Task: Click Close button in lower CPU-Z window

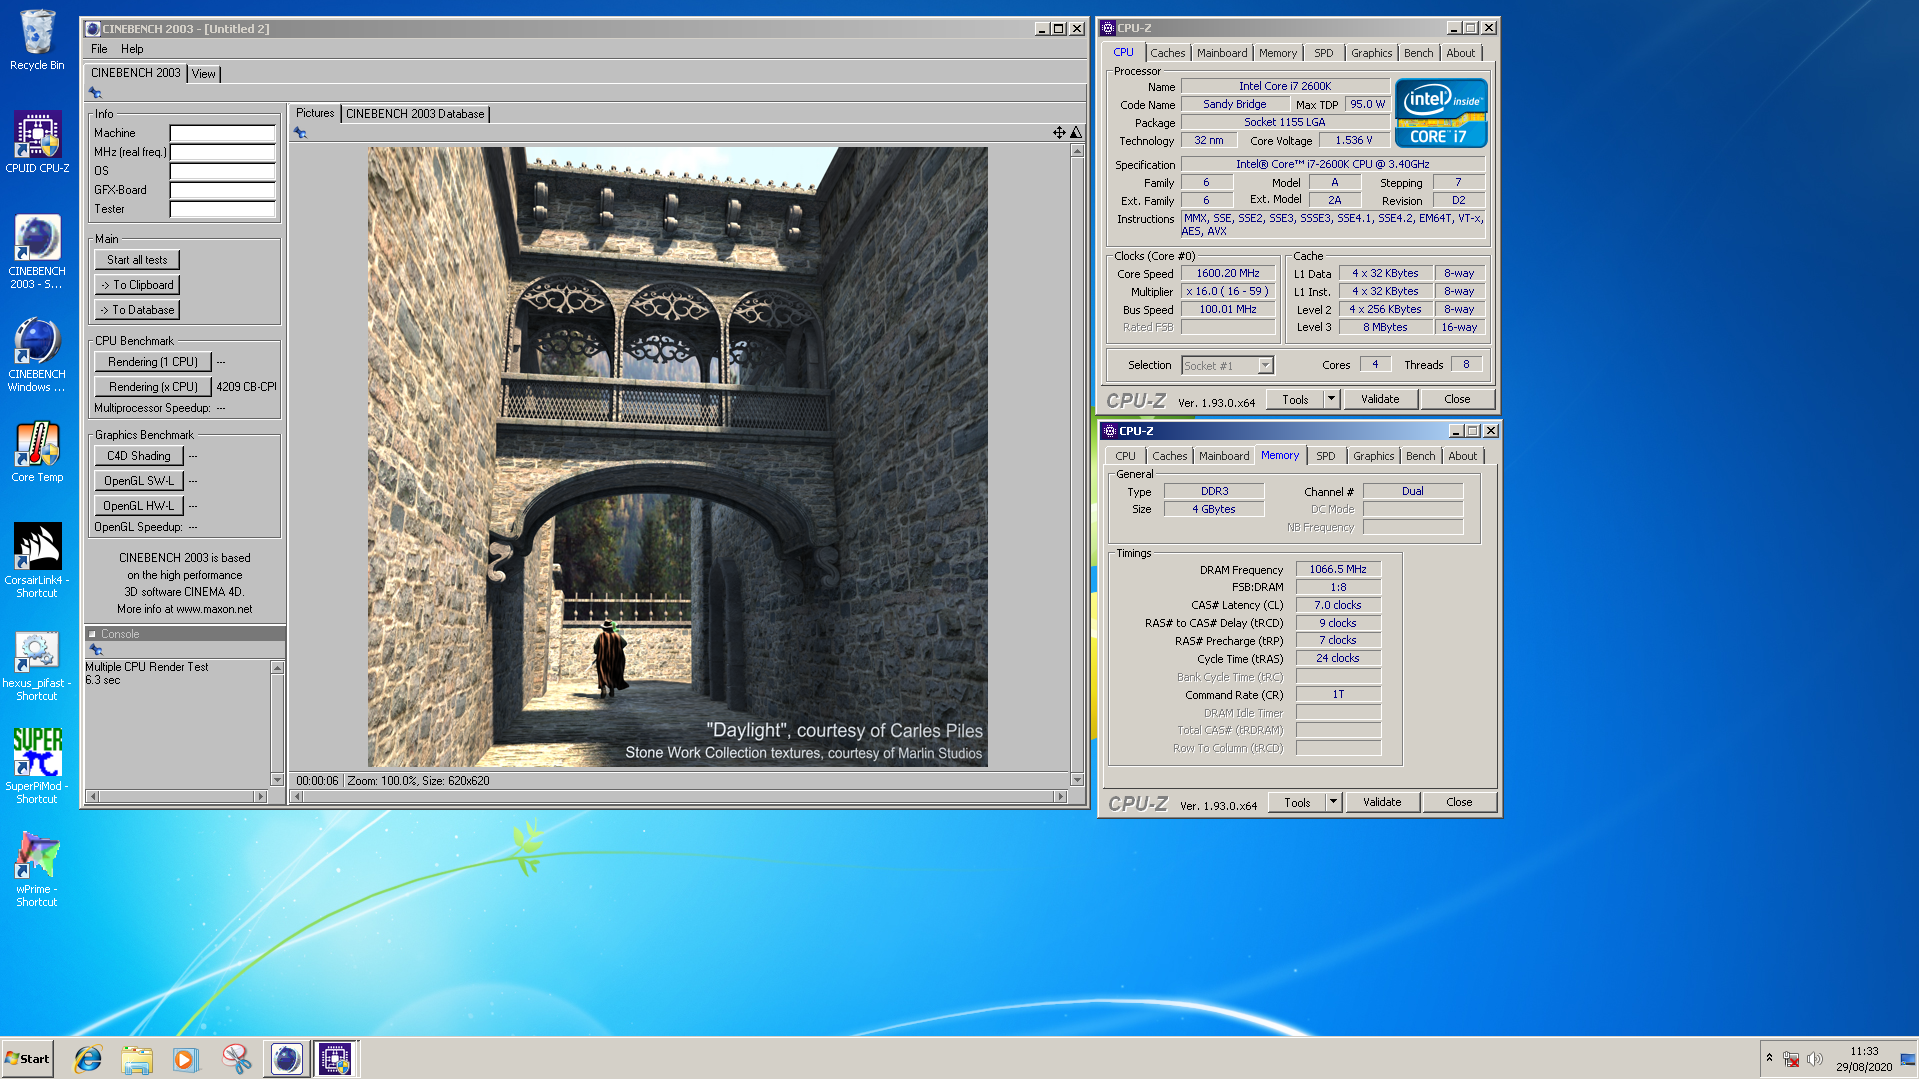Action: click(1459, 802)
